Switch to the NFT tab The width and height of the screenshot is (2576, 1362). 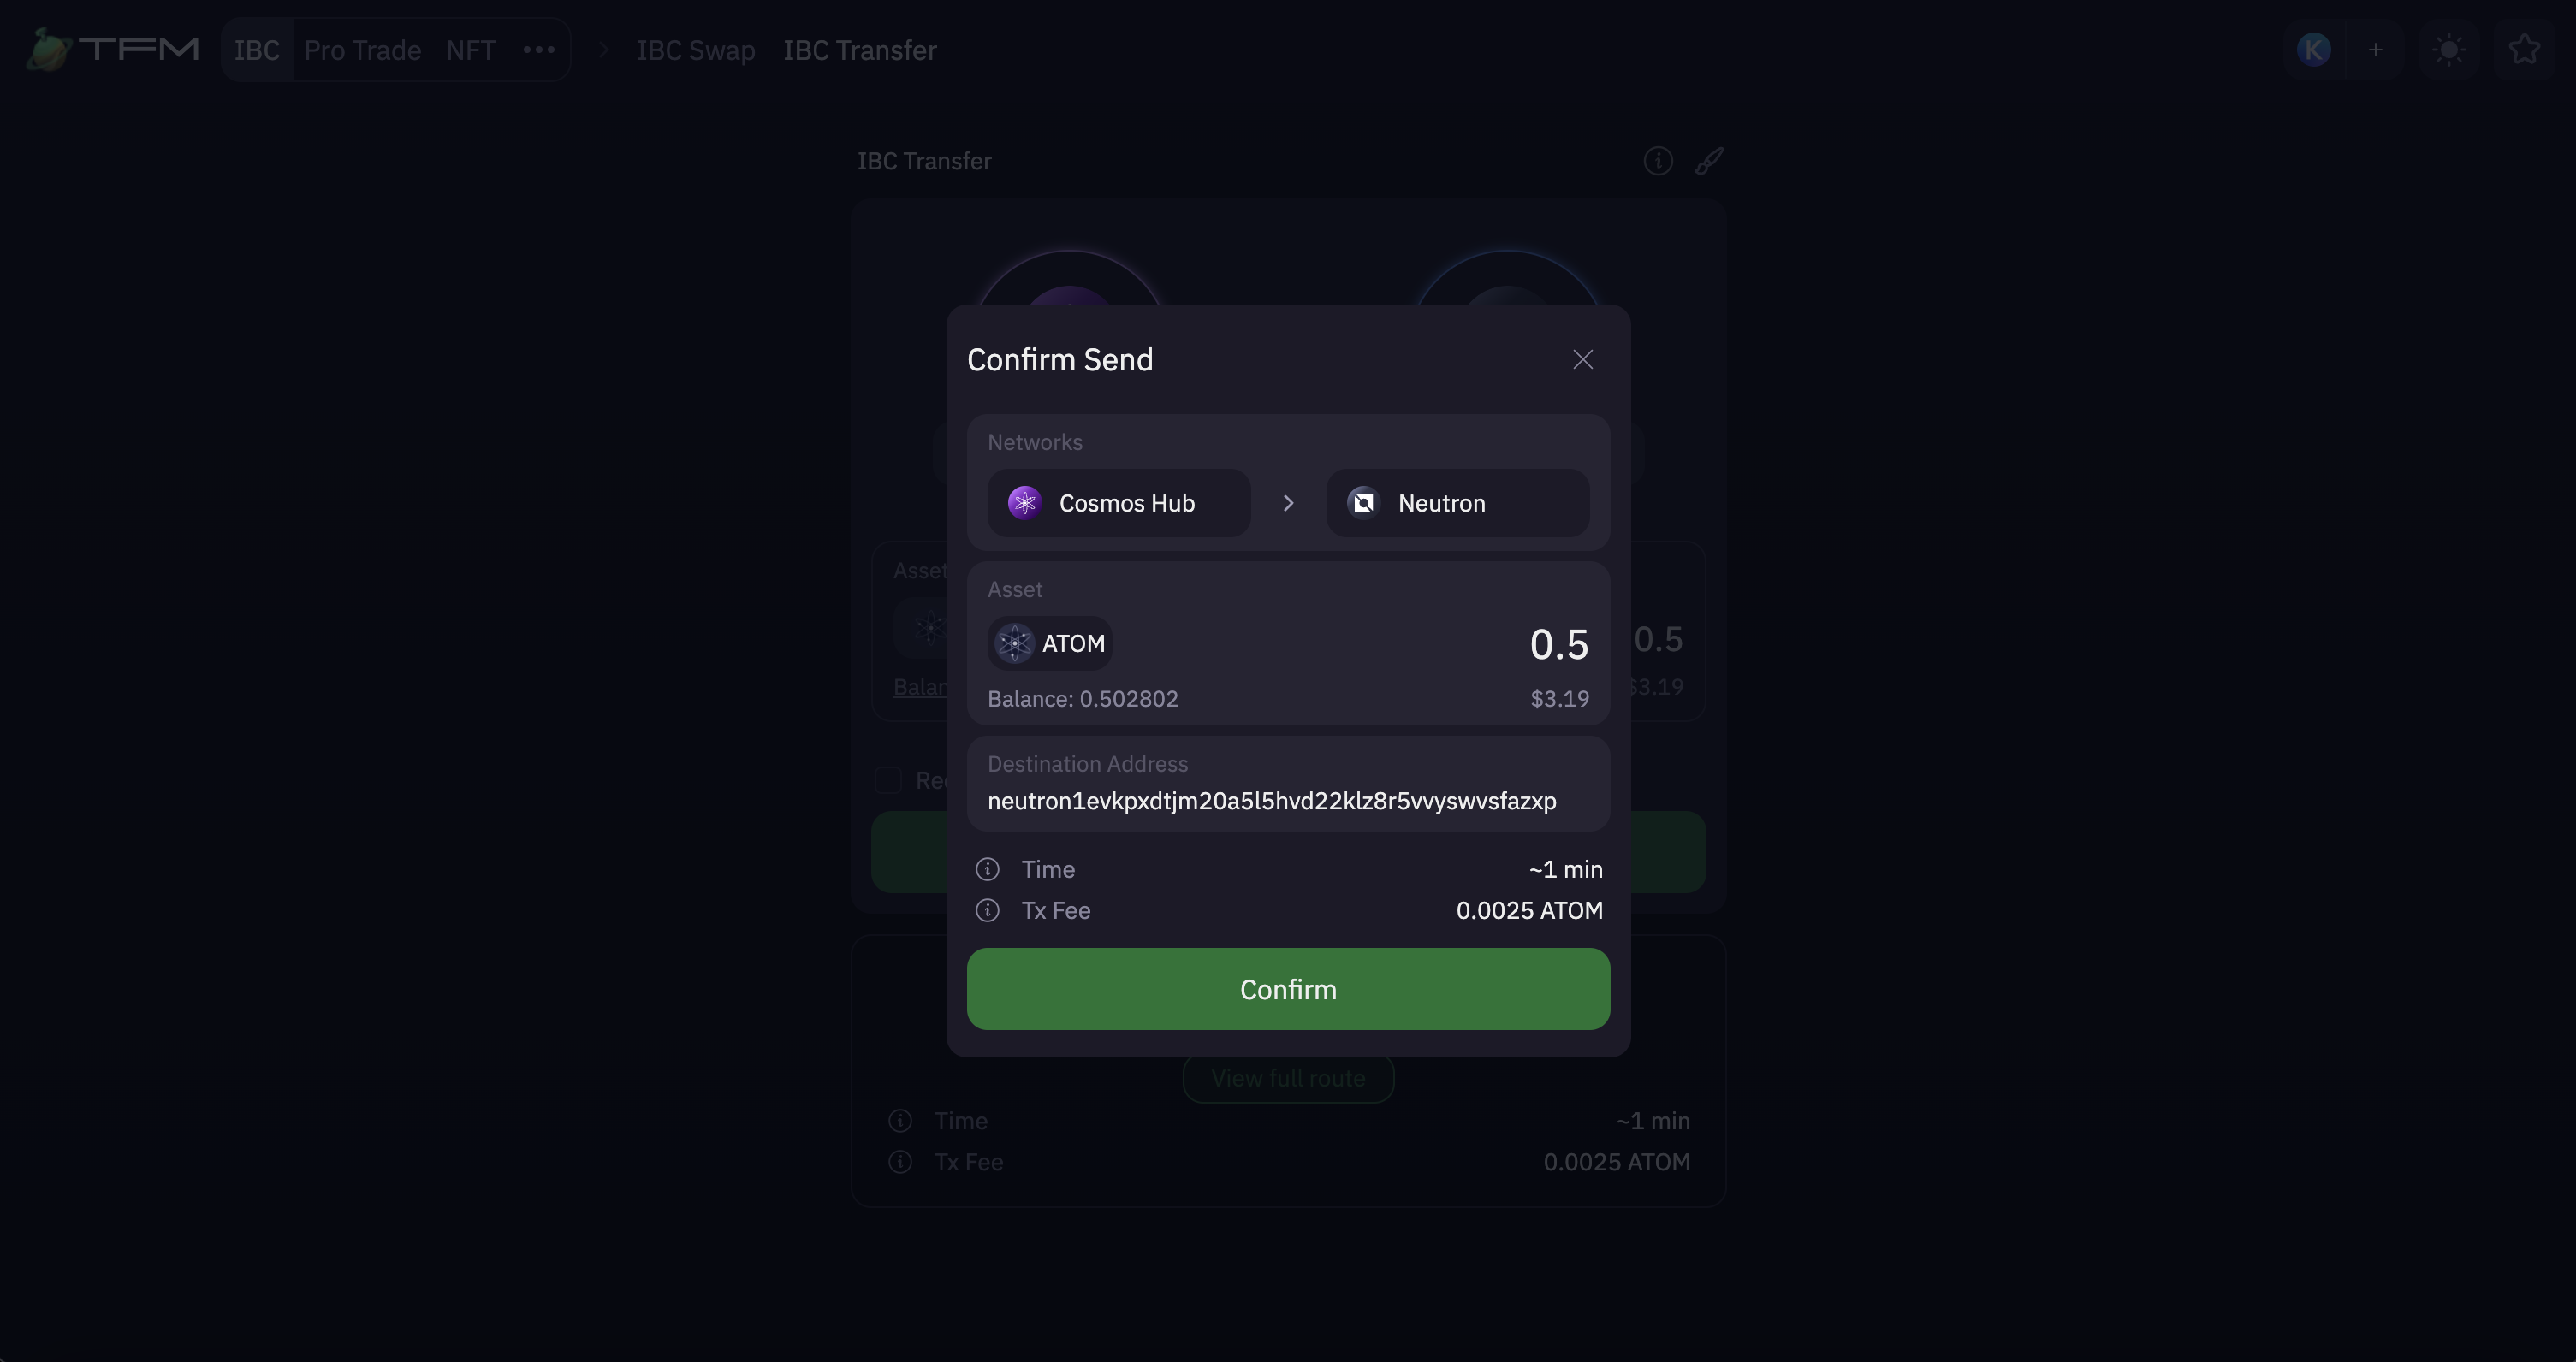(470, 50)
